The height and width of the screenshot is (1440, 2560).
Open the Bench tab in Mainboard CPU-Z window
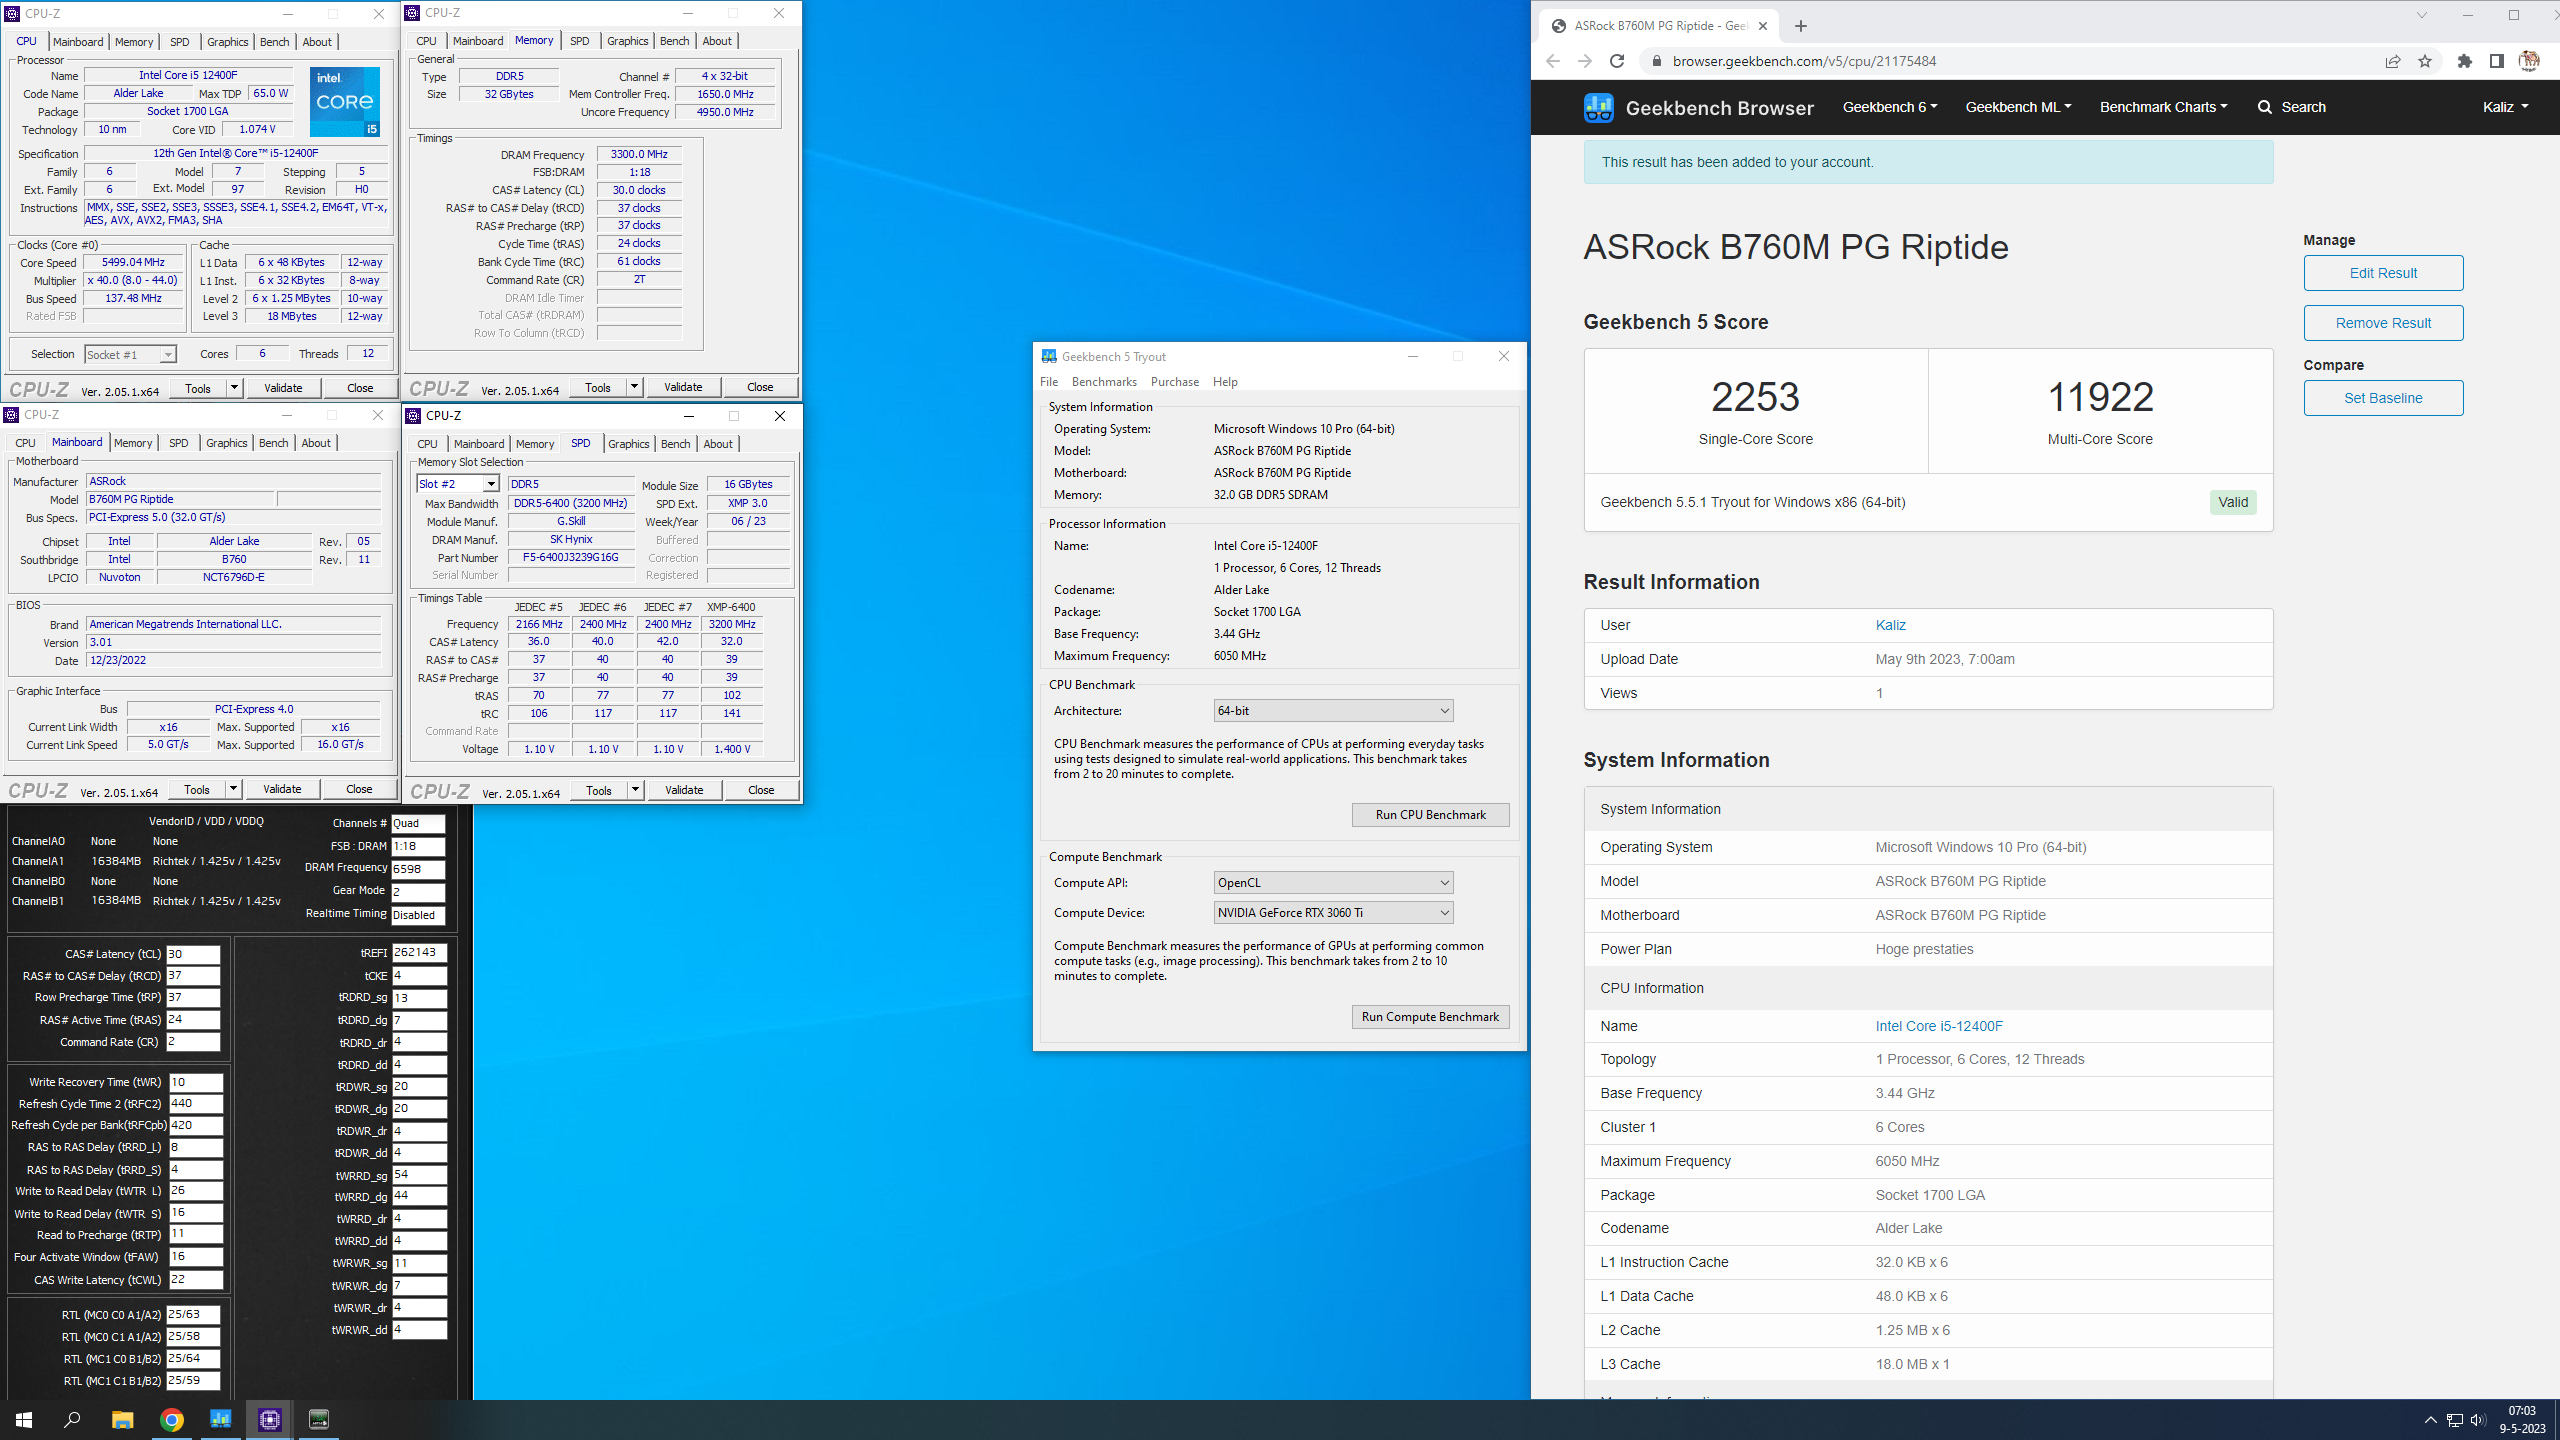point(273,443)
